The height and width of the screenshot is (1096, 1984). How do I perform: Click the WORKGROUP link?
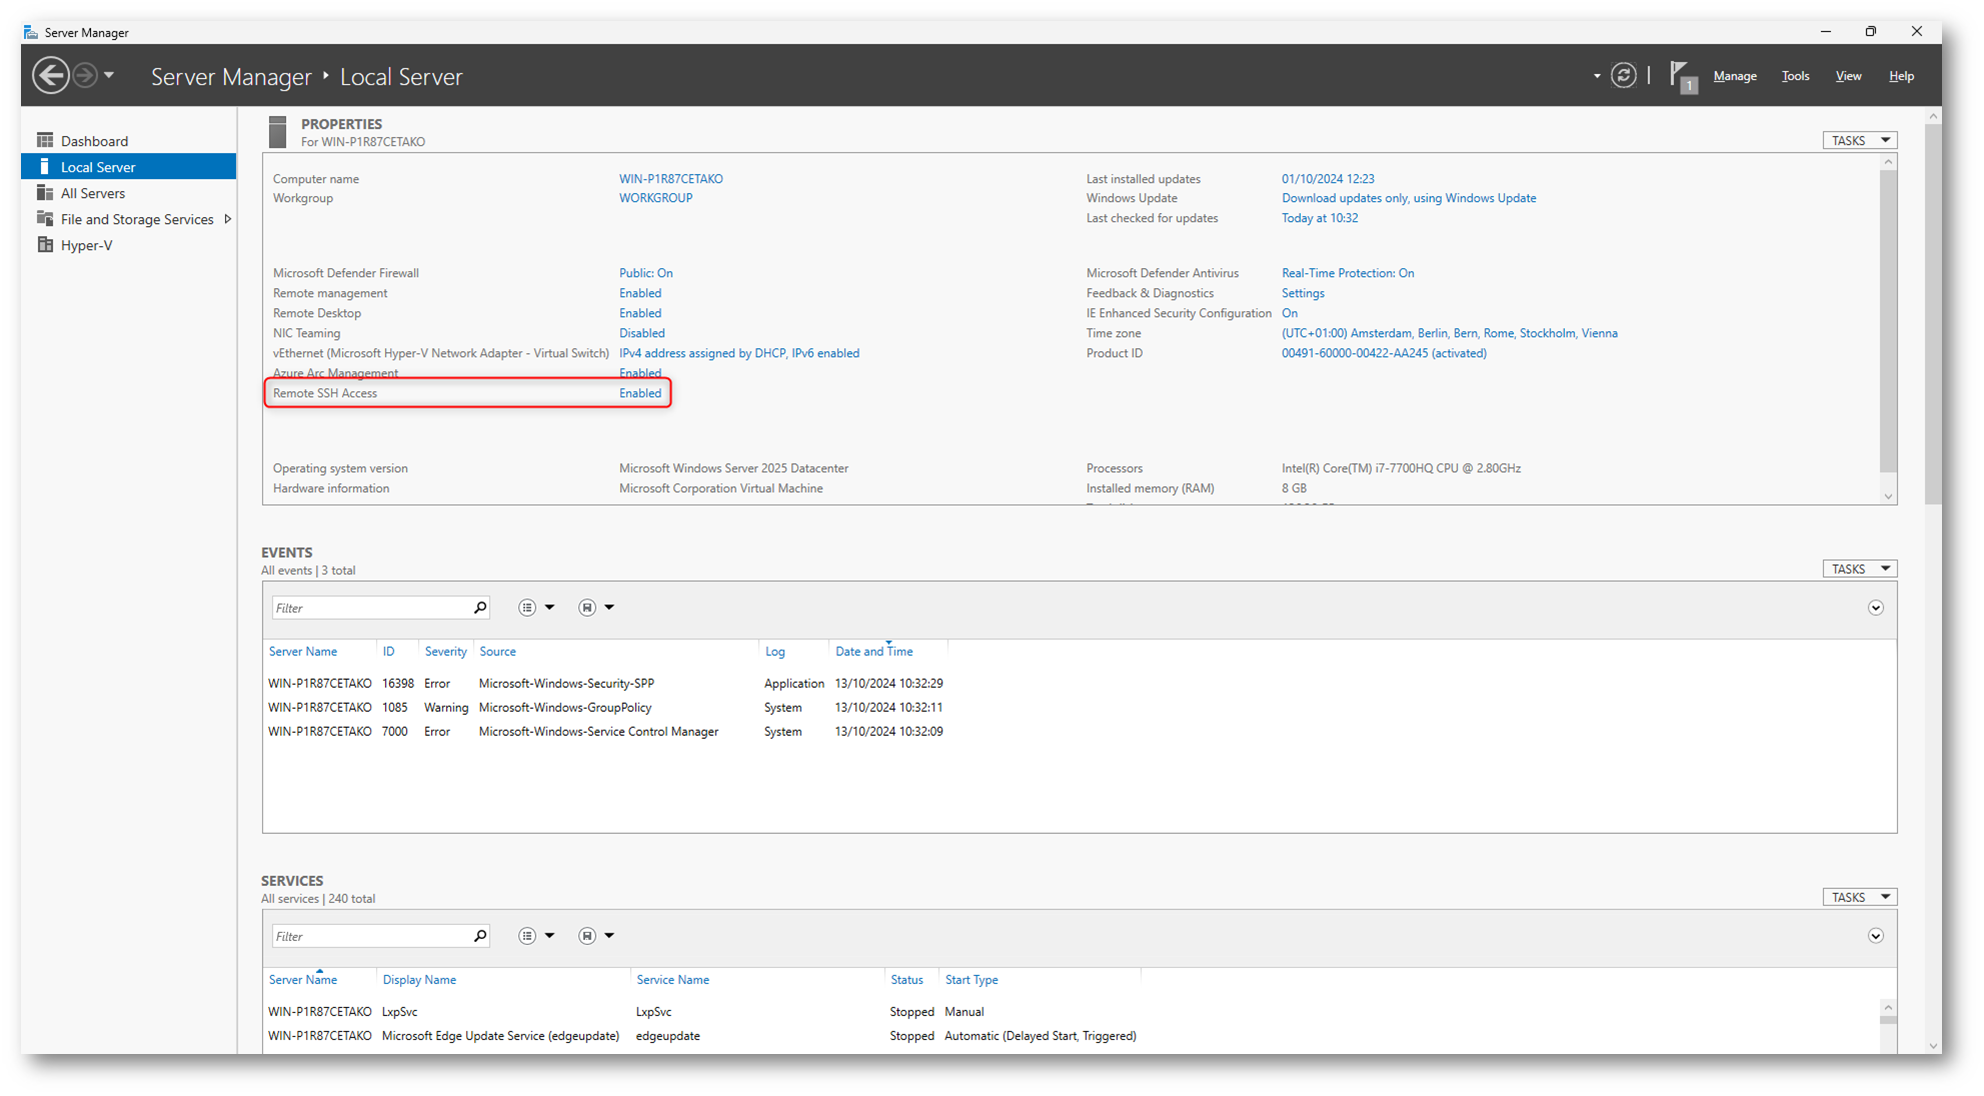point(655,198)
